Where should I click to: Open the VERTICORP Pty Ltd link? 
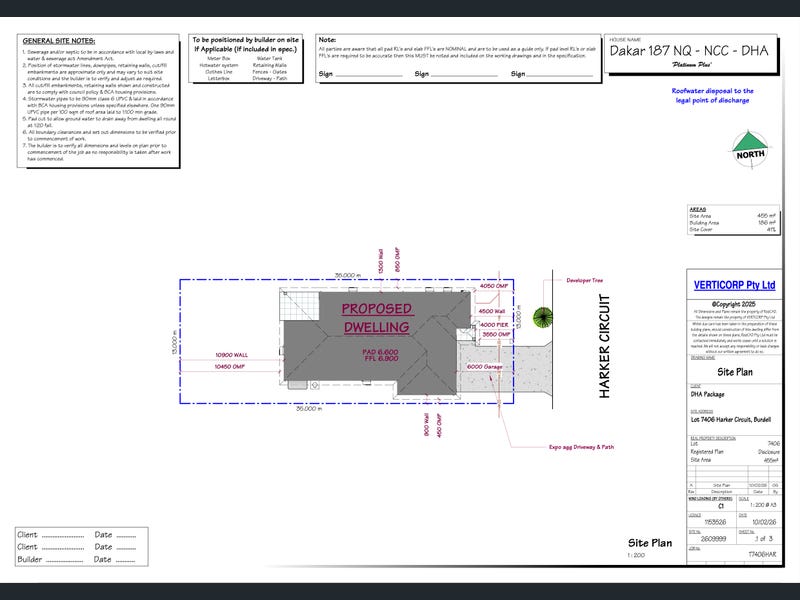[734, 285]
